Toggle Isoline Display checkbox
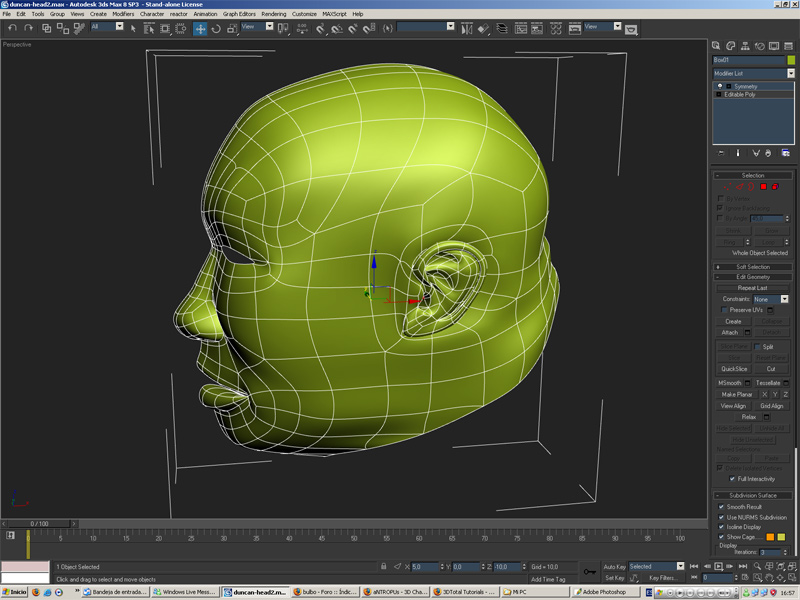 (721, 527)
